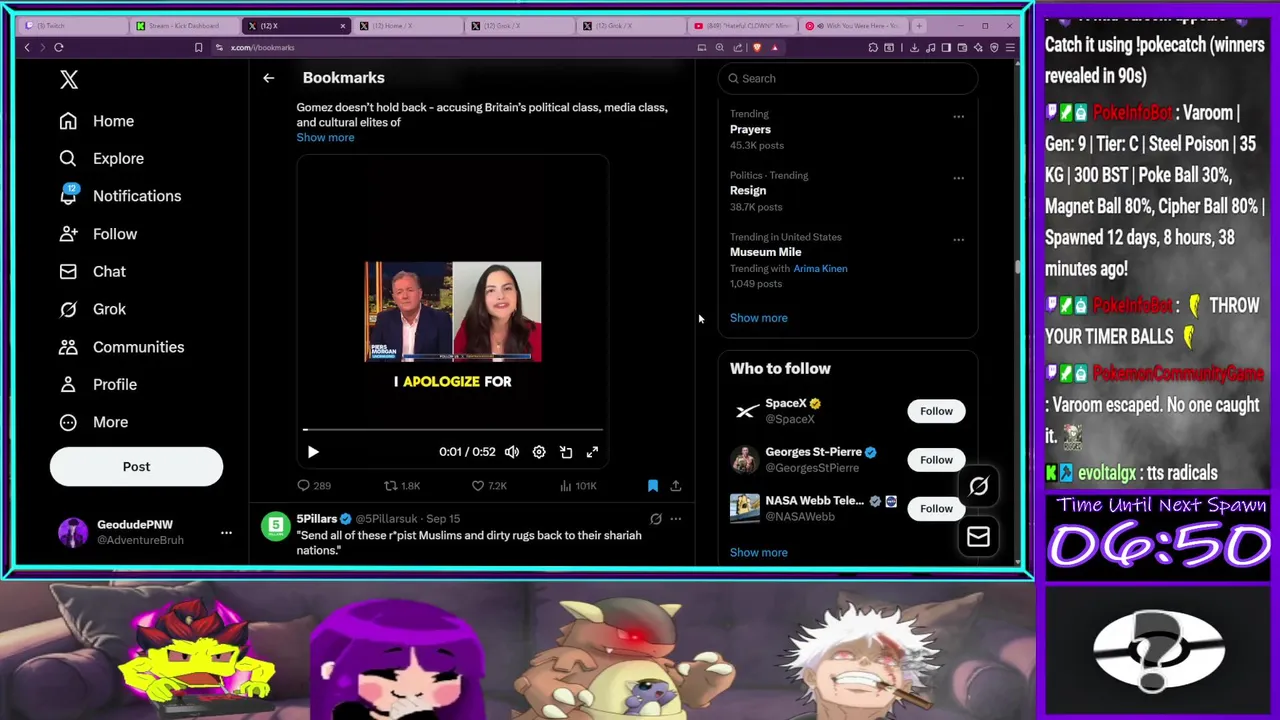
Task: Show more accounts to follow
Action: pos(759,552)
